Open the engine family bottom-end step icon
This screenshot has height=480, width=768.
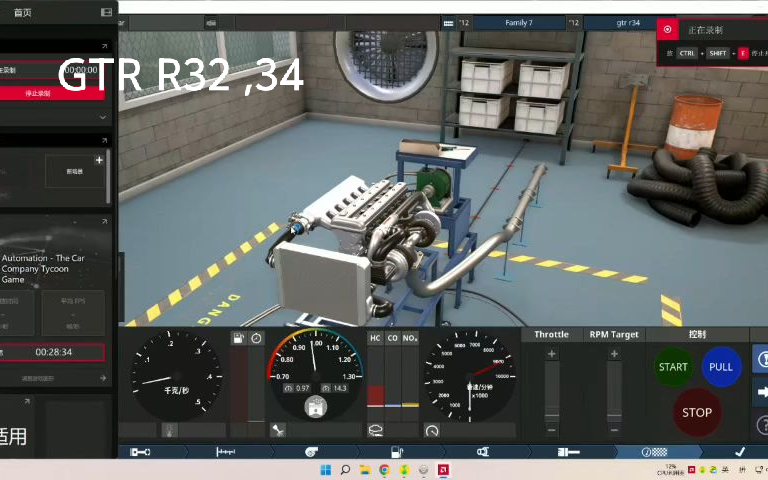click(140, 452)
